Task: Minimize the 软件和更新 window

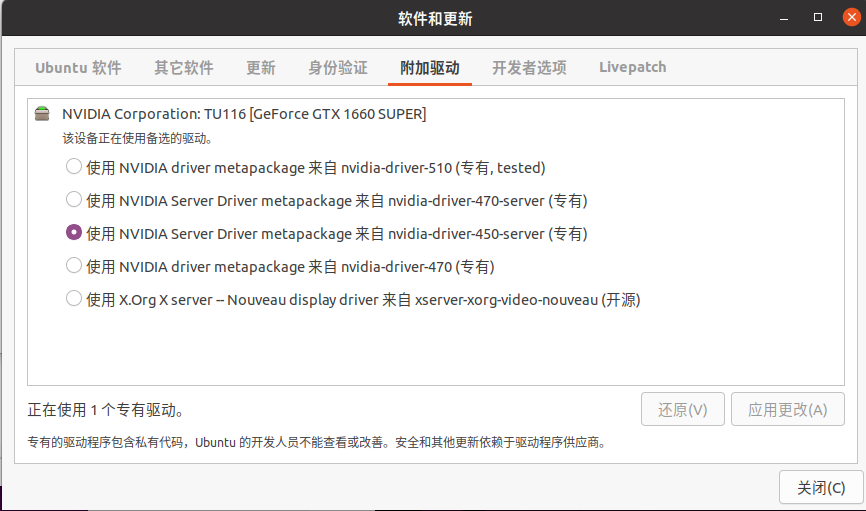Action: 784,18
